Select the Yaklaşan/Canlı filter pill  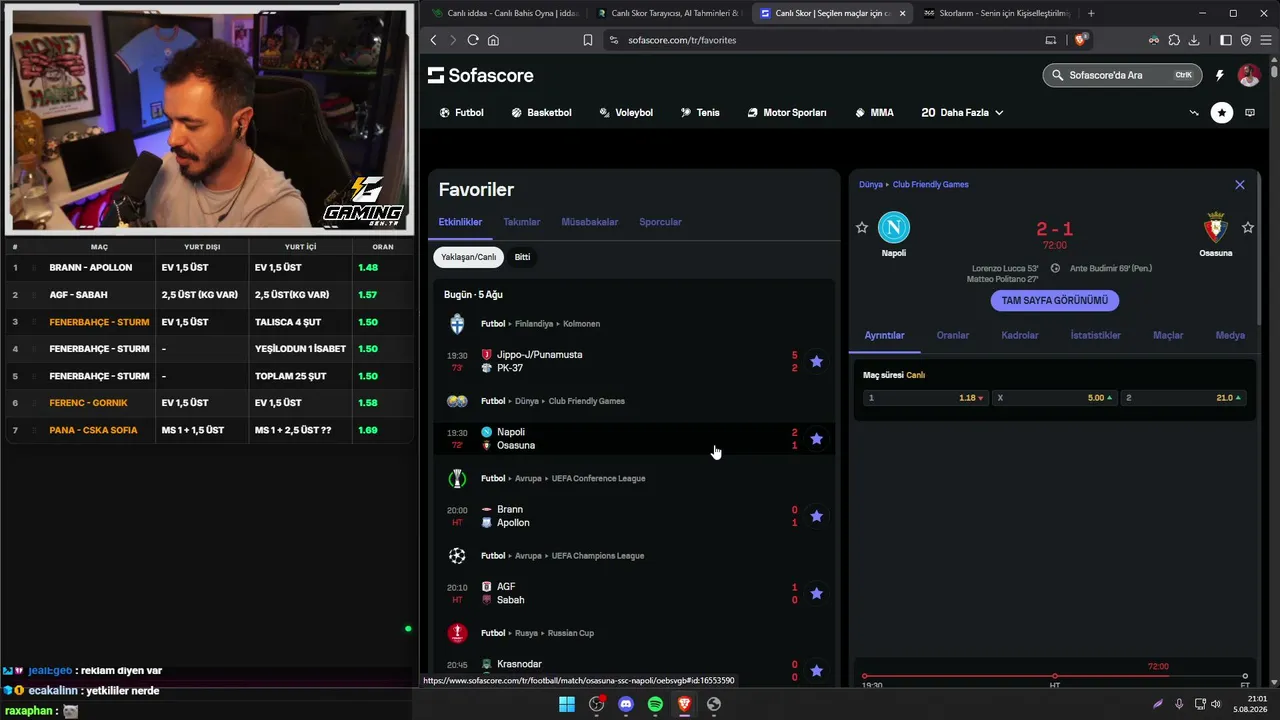point(469,257)
